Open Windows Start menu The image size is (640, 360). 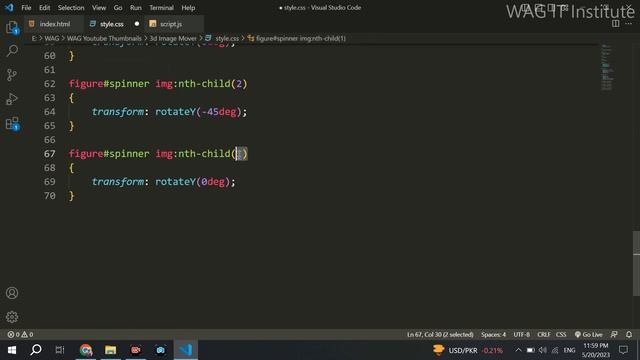pos(12,350)
